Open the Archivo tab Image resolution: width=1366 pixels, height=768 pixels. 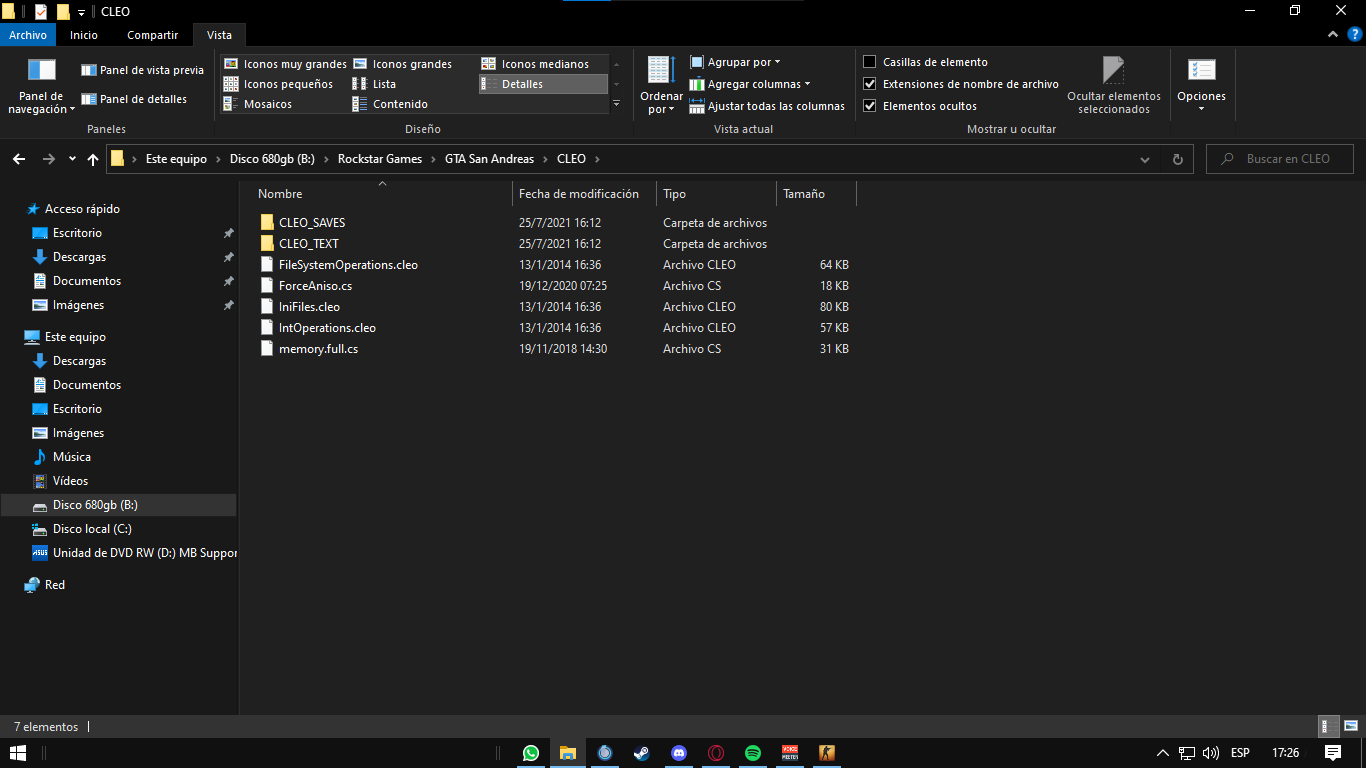(x=28, y=35)
